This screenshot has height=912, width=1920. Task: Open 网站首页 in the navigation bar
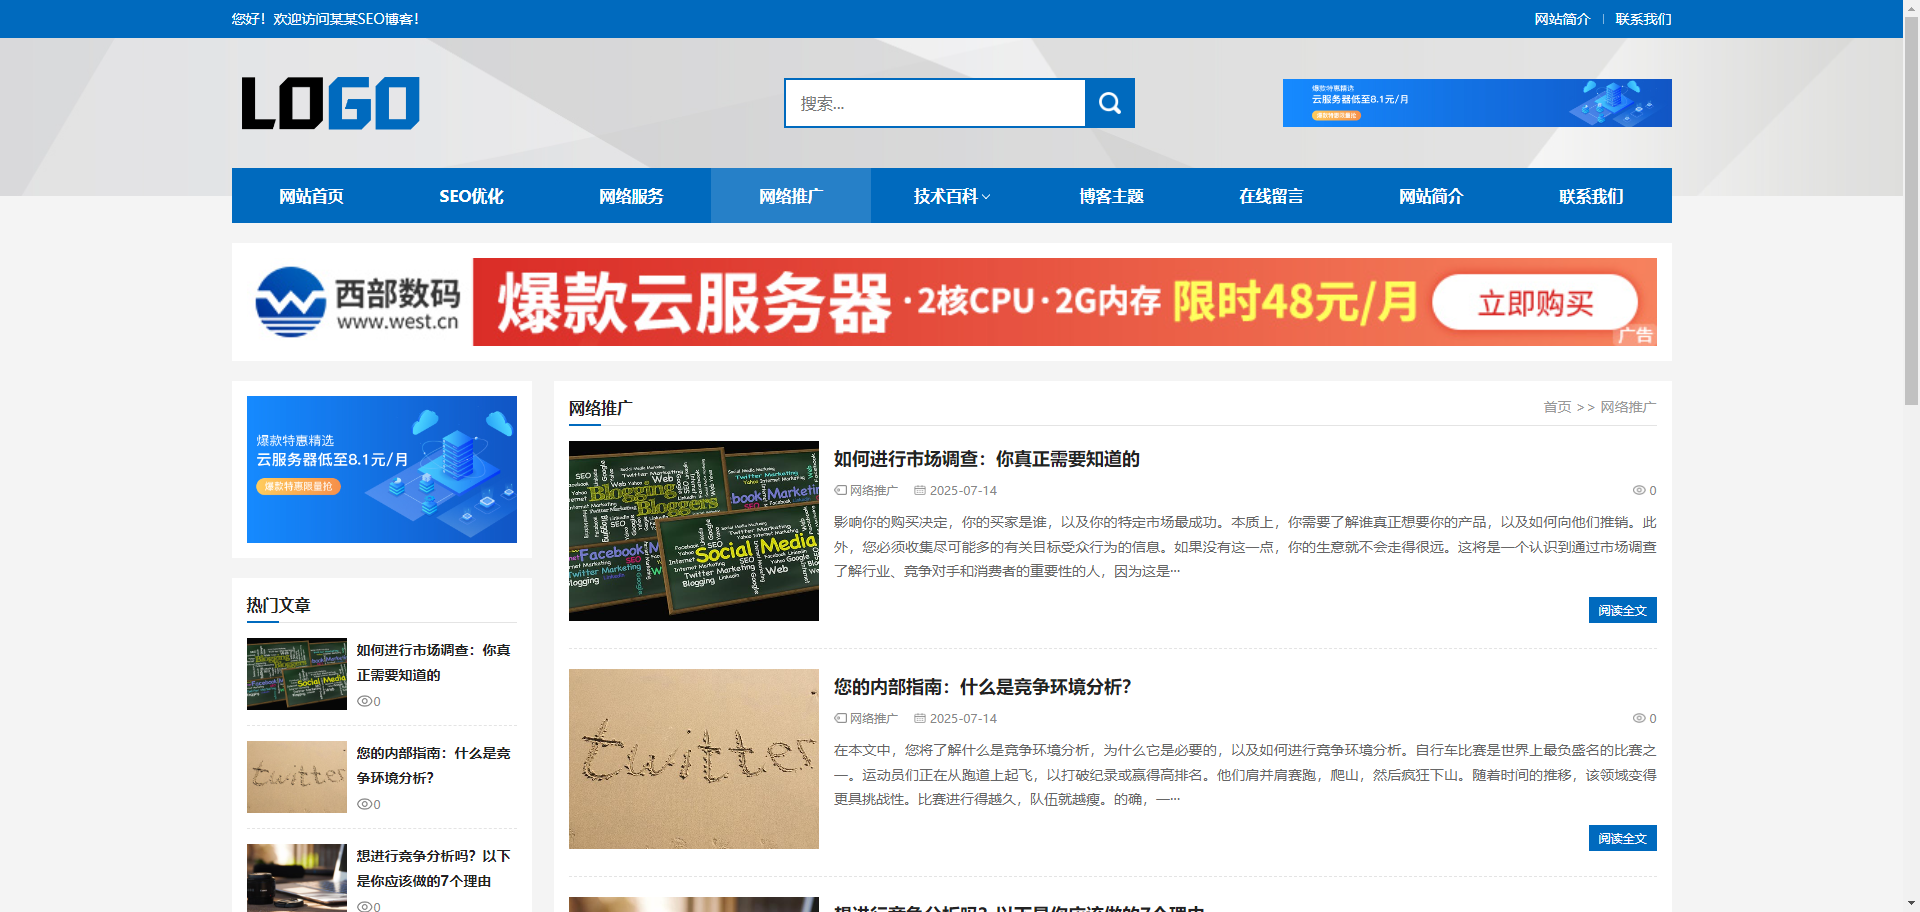[311, 196]
